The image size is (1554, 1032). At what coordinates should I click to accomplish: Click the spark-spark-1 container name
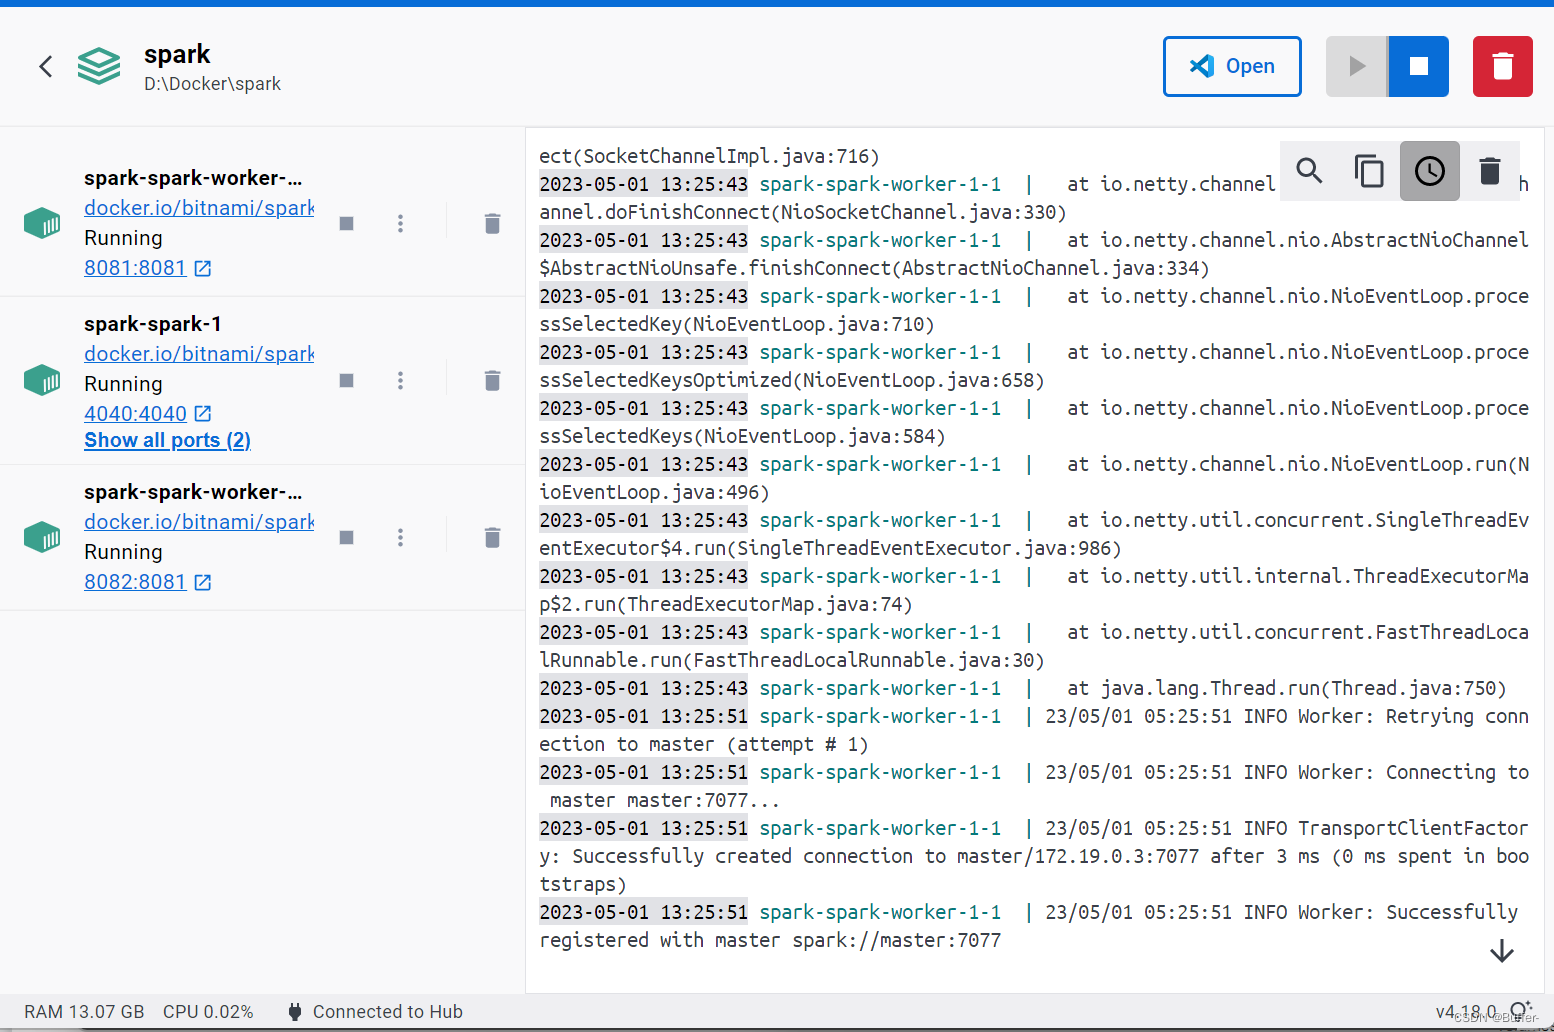coord(153,324)
